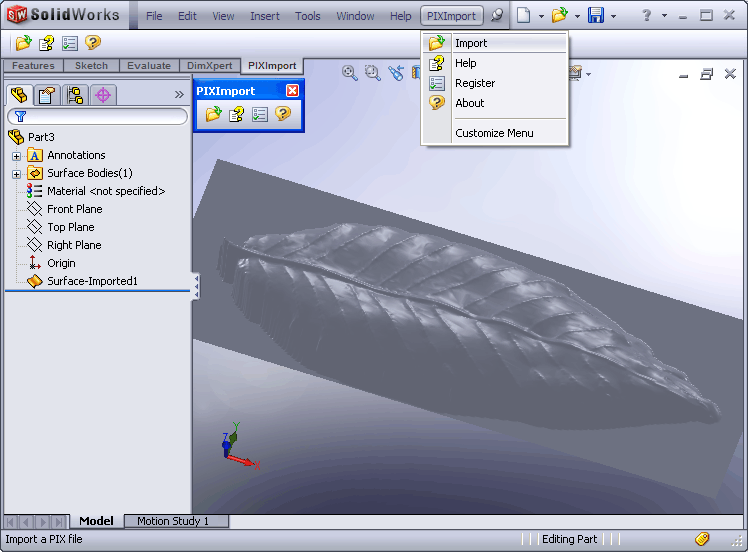Click About icon in floating PIXImport toolbar
The height and width of the screenshot is (552, 748).
pyautogui.click(x=283, y=114)
